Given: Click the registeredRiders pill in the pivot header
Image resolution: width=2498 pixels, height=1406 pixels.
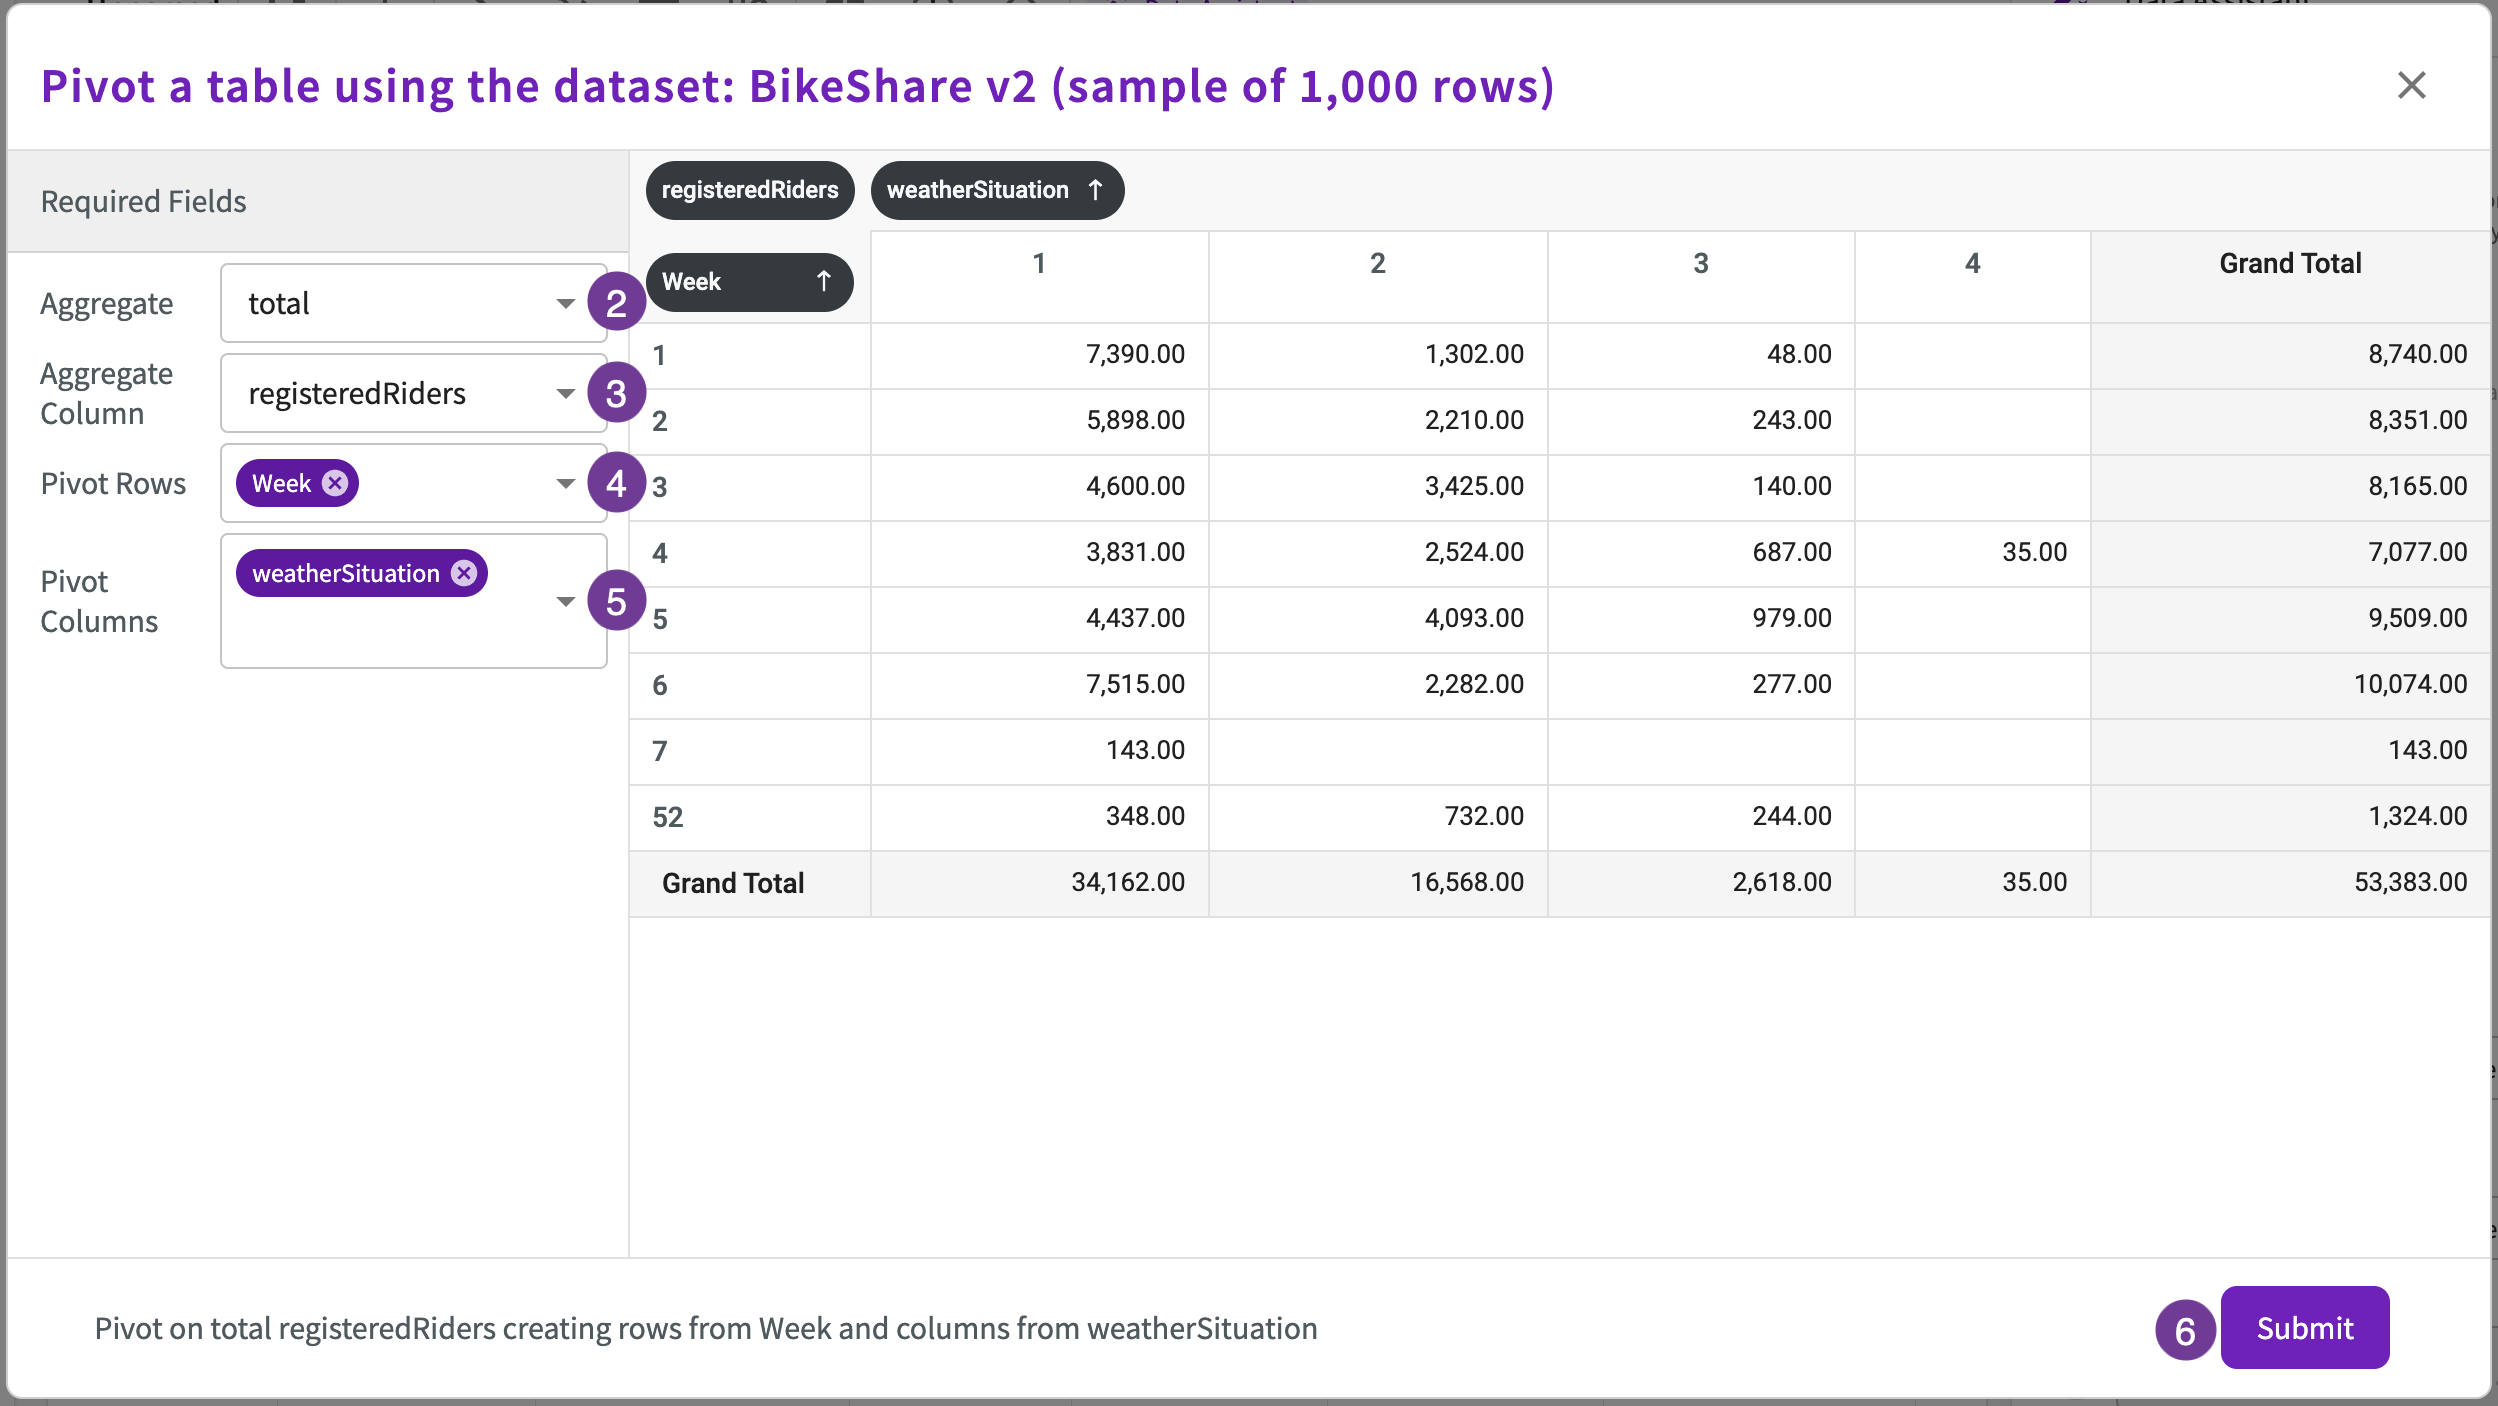Looking at the screenshot, I should (x=750, y=190).
